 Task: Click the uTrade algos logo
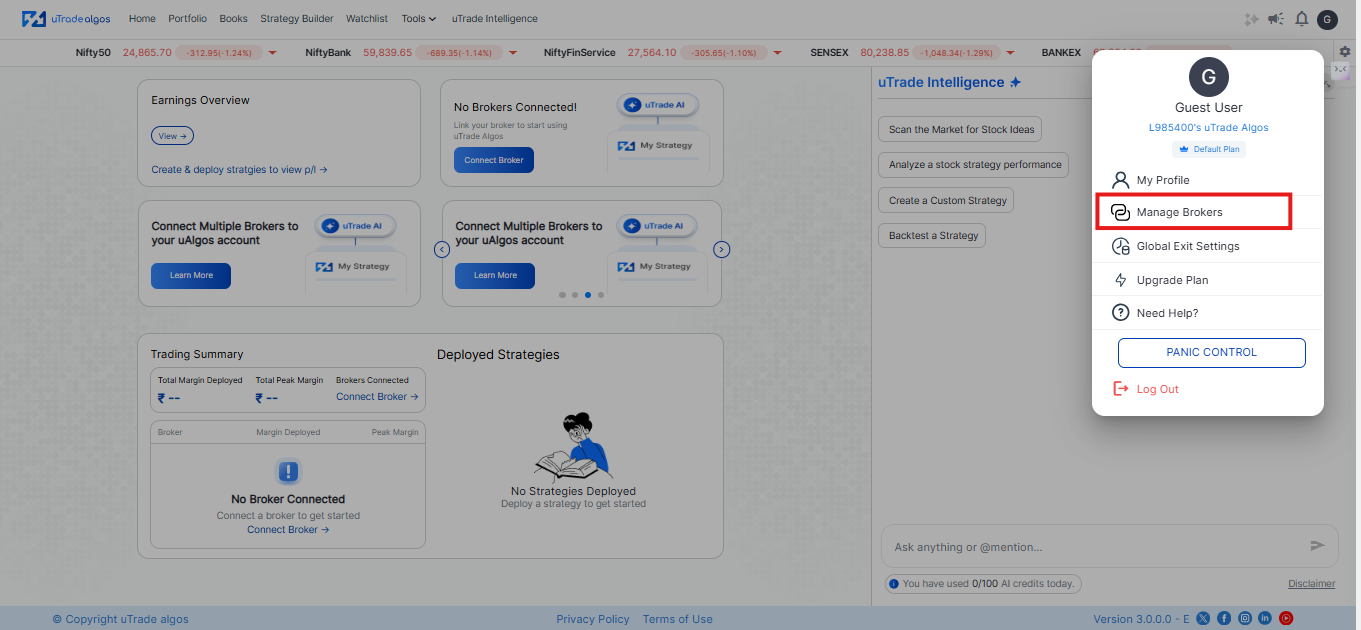[x=66, y=19]
